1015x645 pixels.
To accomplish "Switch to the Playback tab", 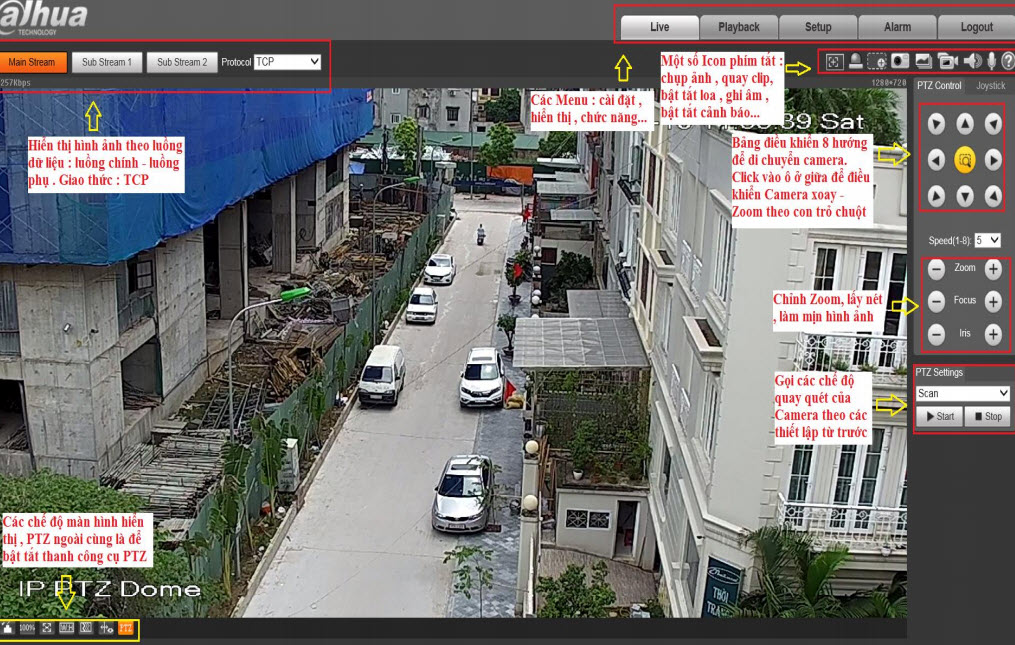I will pyautogui.click(x=738, y=27).
